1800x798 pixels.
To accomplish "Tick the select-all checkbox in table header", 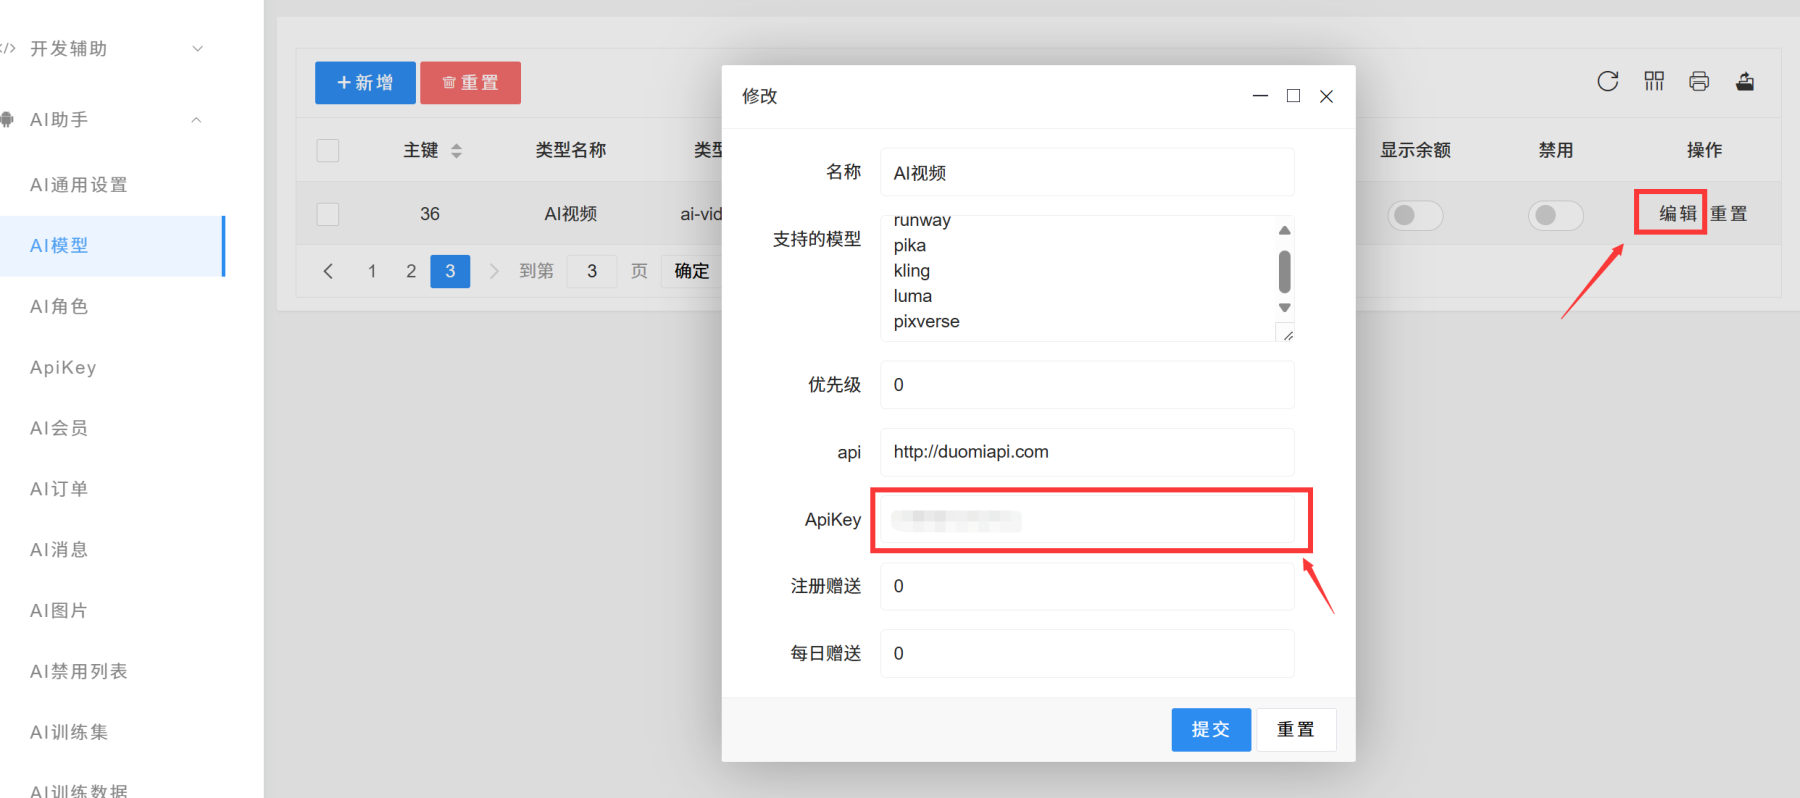I will pyautogui.click(x=328, y=150).
